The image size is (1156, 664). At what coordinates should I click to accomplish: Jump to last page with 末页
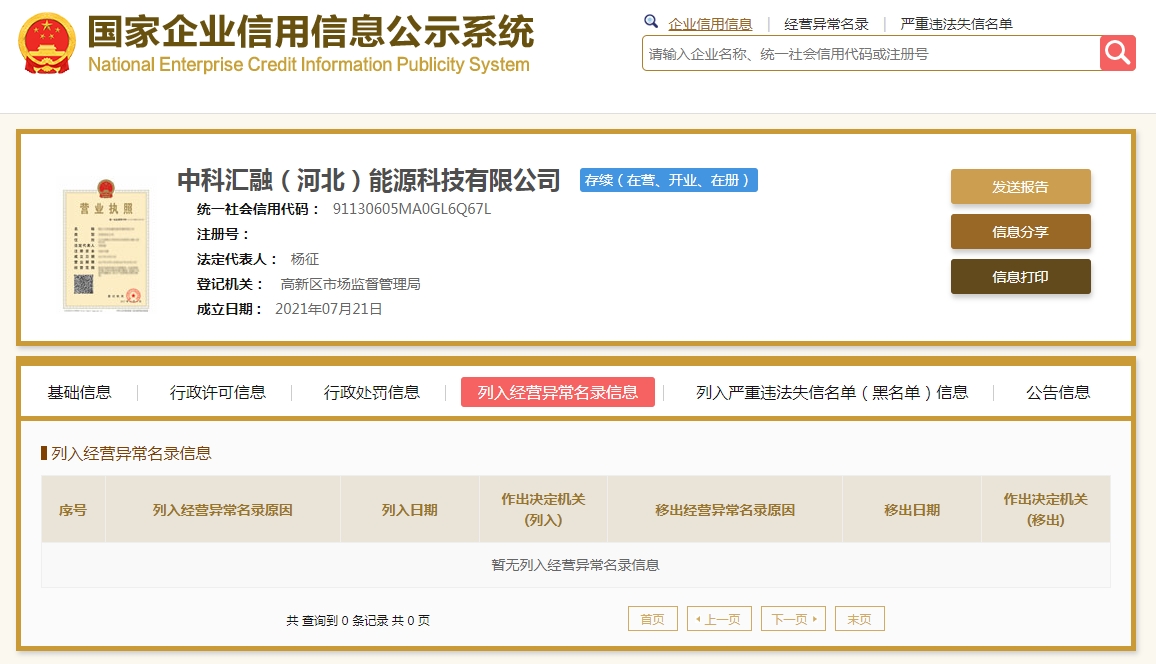pos(860,619)
